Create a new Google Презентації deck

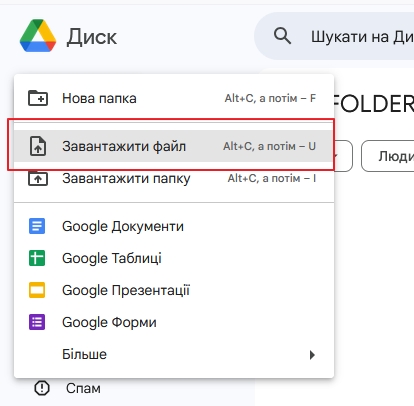tap(174, 290)
